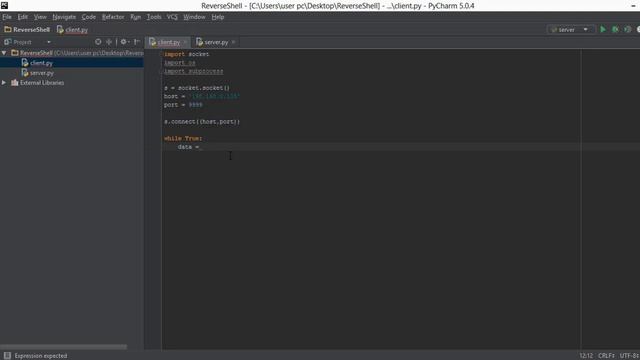Viewport: 640px width, 360px height.
Task: Change UTF-8 file encoding in status bar
Action: pos(629,356)
